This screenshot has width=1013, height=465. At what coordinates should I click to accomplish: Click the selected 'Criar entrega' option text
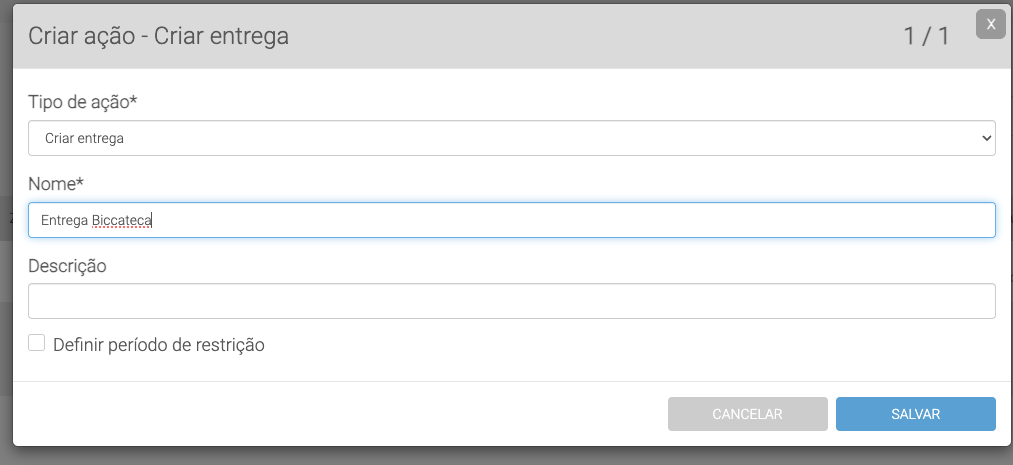85,138
